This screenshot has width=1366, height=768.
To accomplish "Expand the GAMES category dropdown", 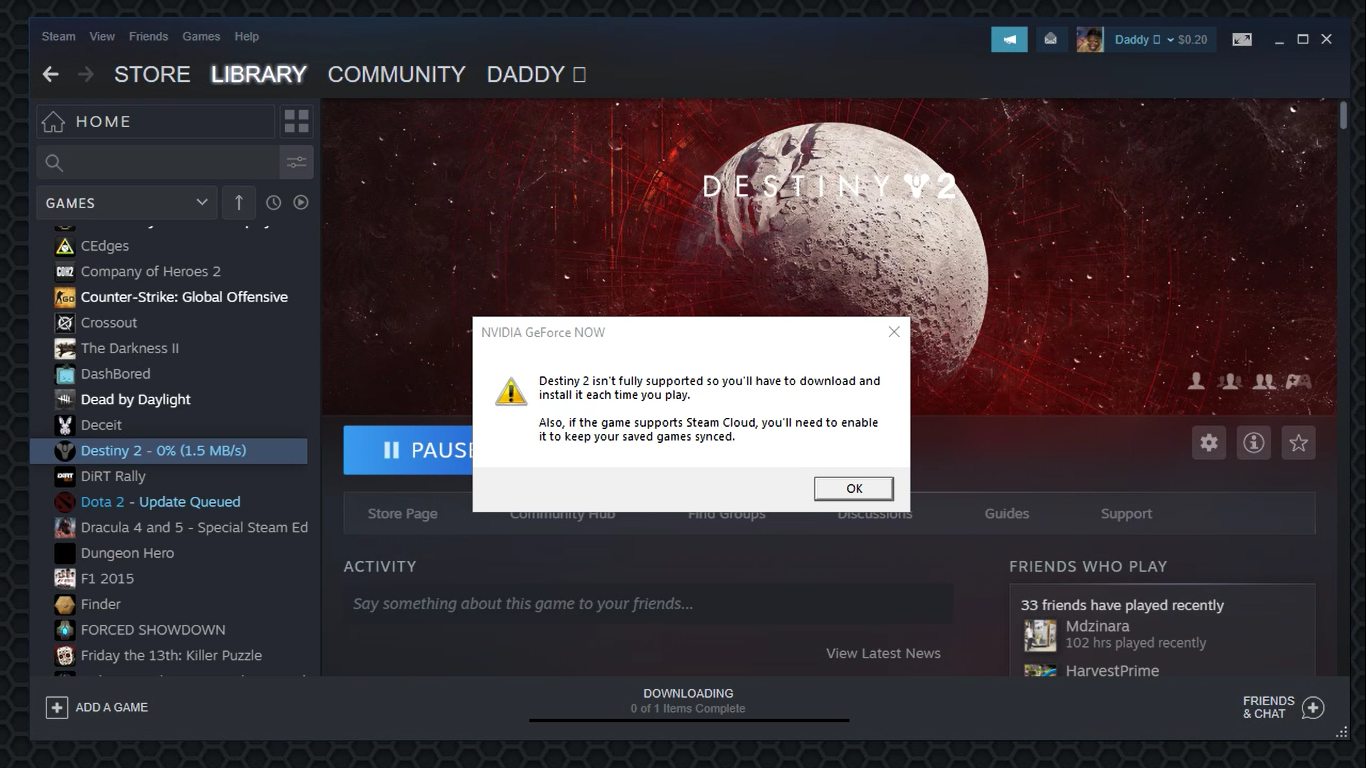I will tap(126, 203).
